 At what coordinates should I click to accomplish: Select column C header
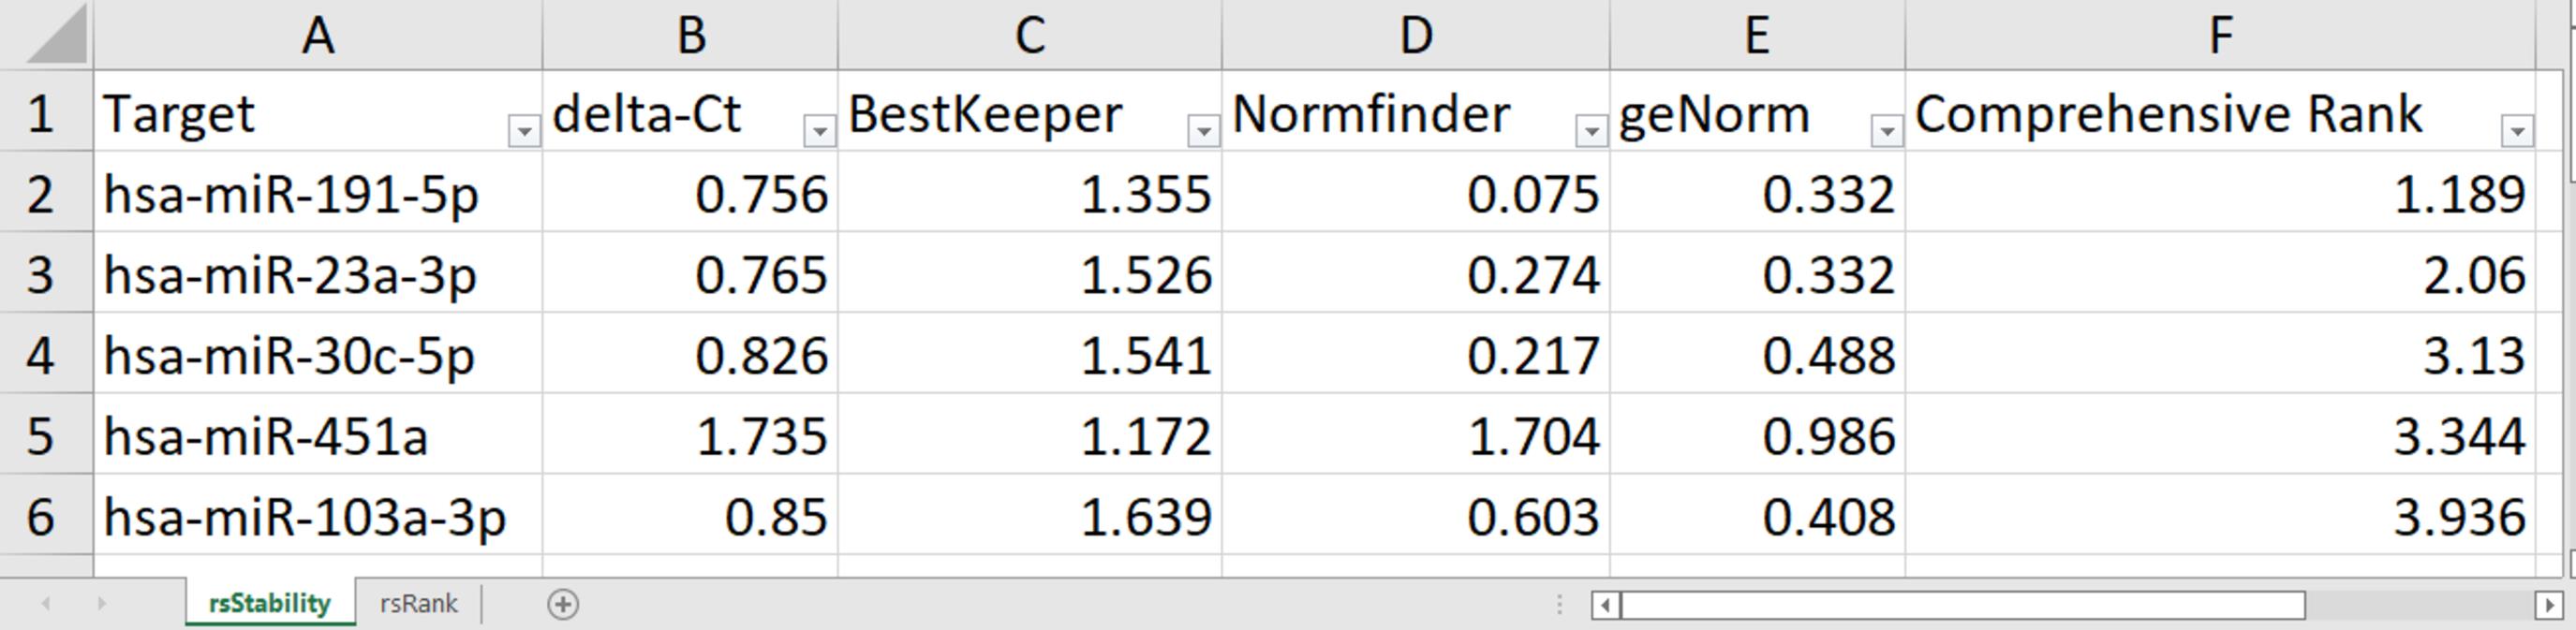pos(1029,35)
